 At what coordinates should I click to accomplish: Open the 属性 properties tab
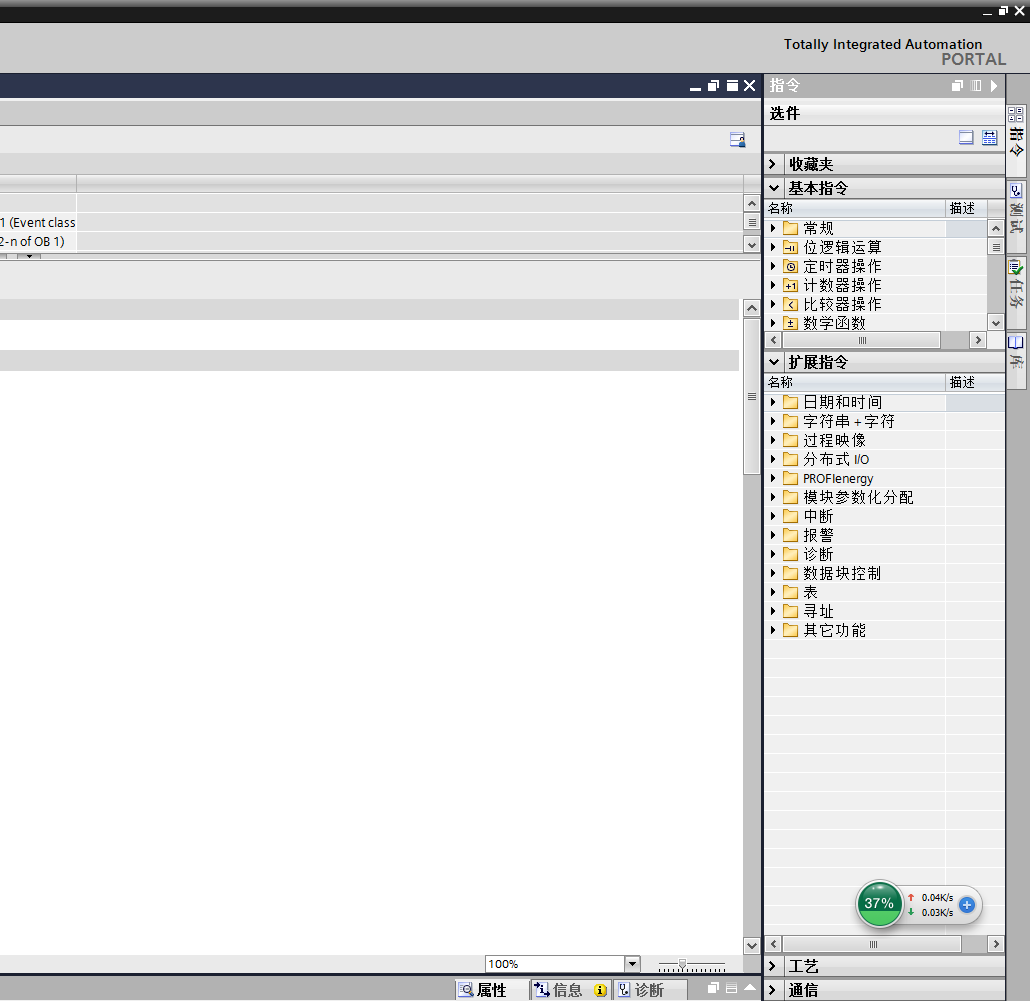click(491, 990)
